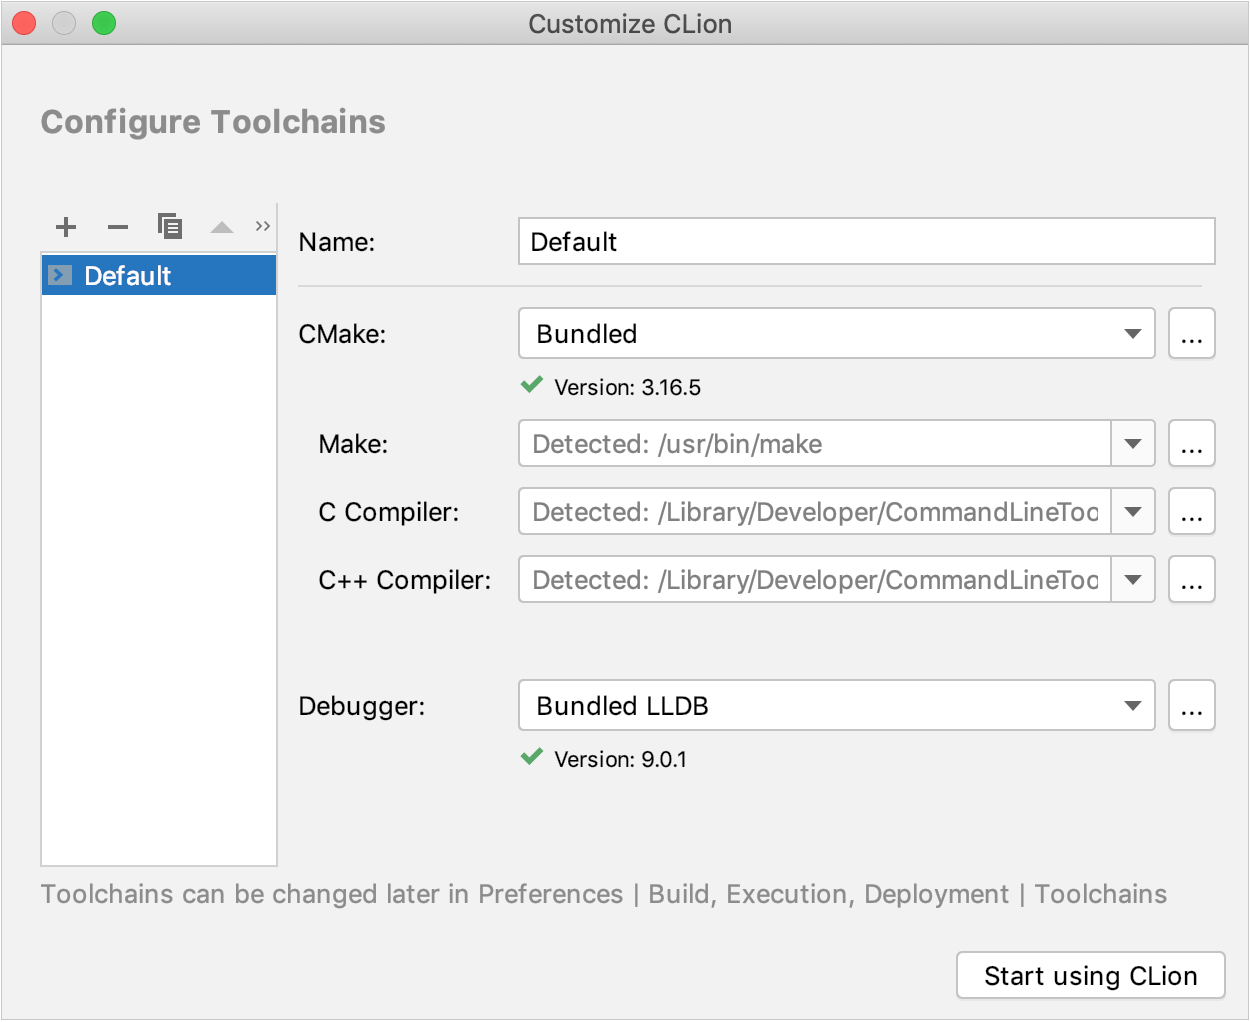Browse for the C Compiler
1250x1022 pixels.
(x=1192, y=511)
